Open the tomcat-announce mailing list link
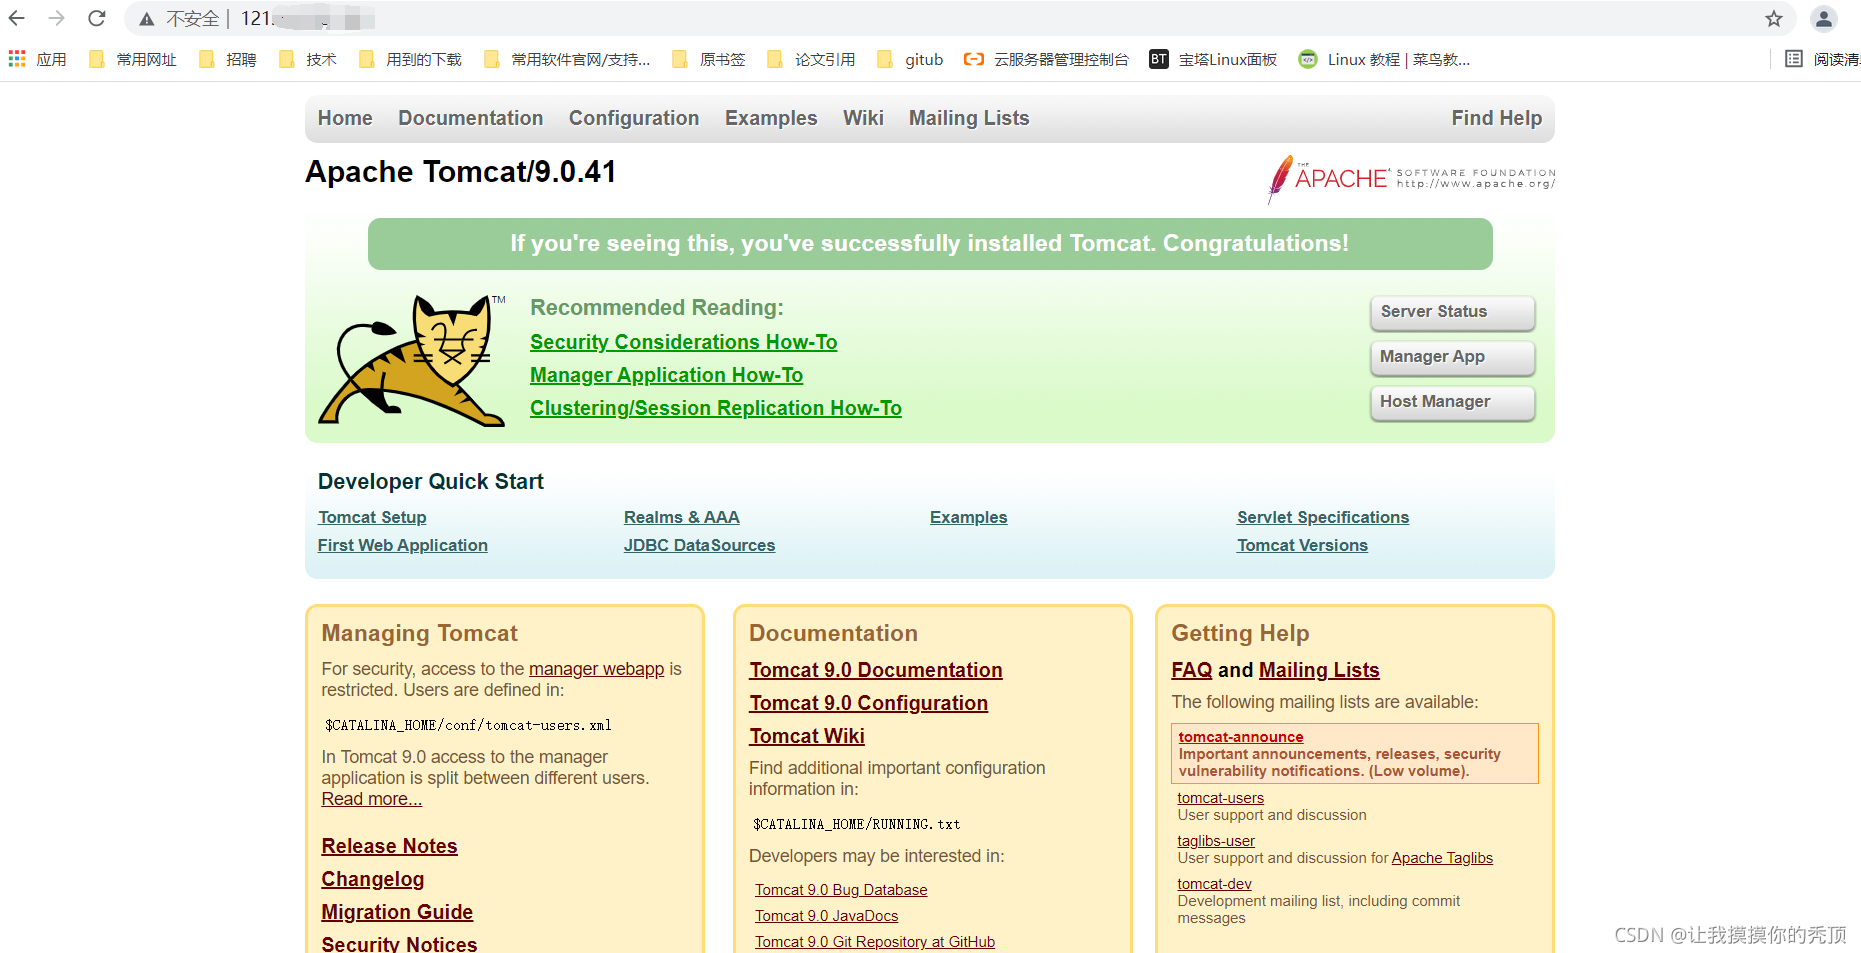 pos(1241,737)
